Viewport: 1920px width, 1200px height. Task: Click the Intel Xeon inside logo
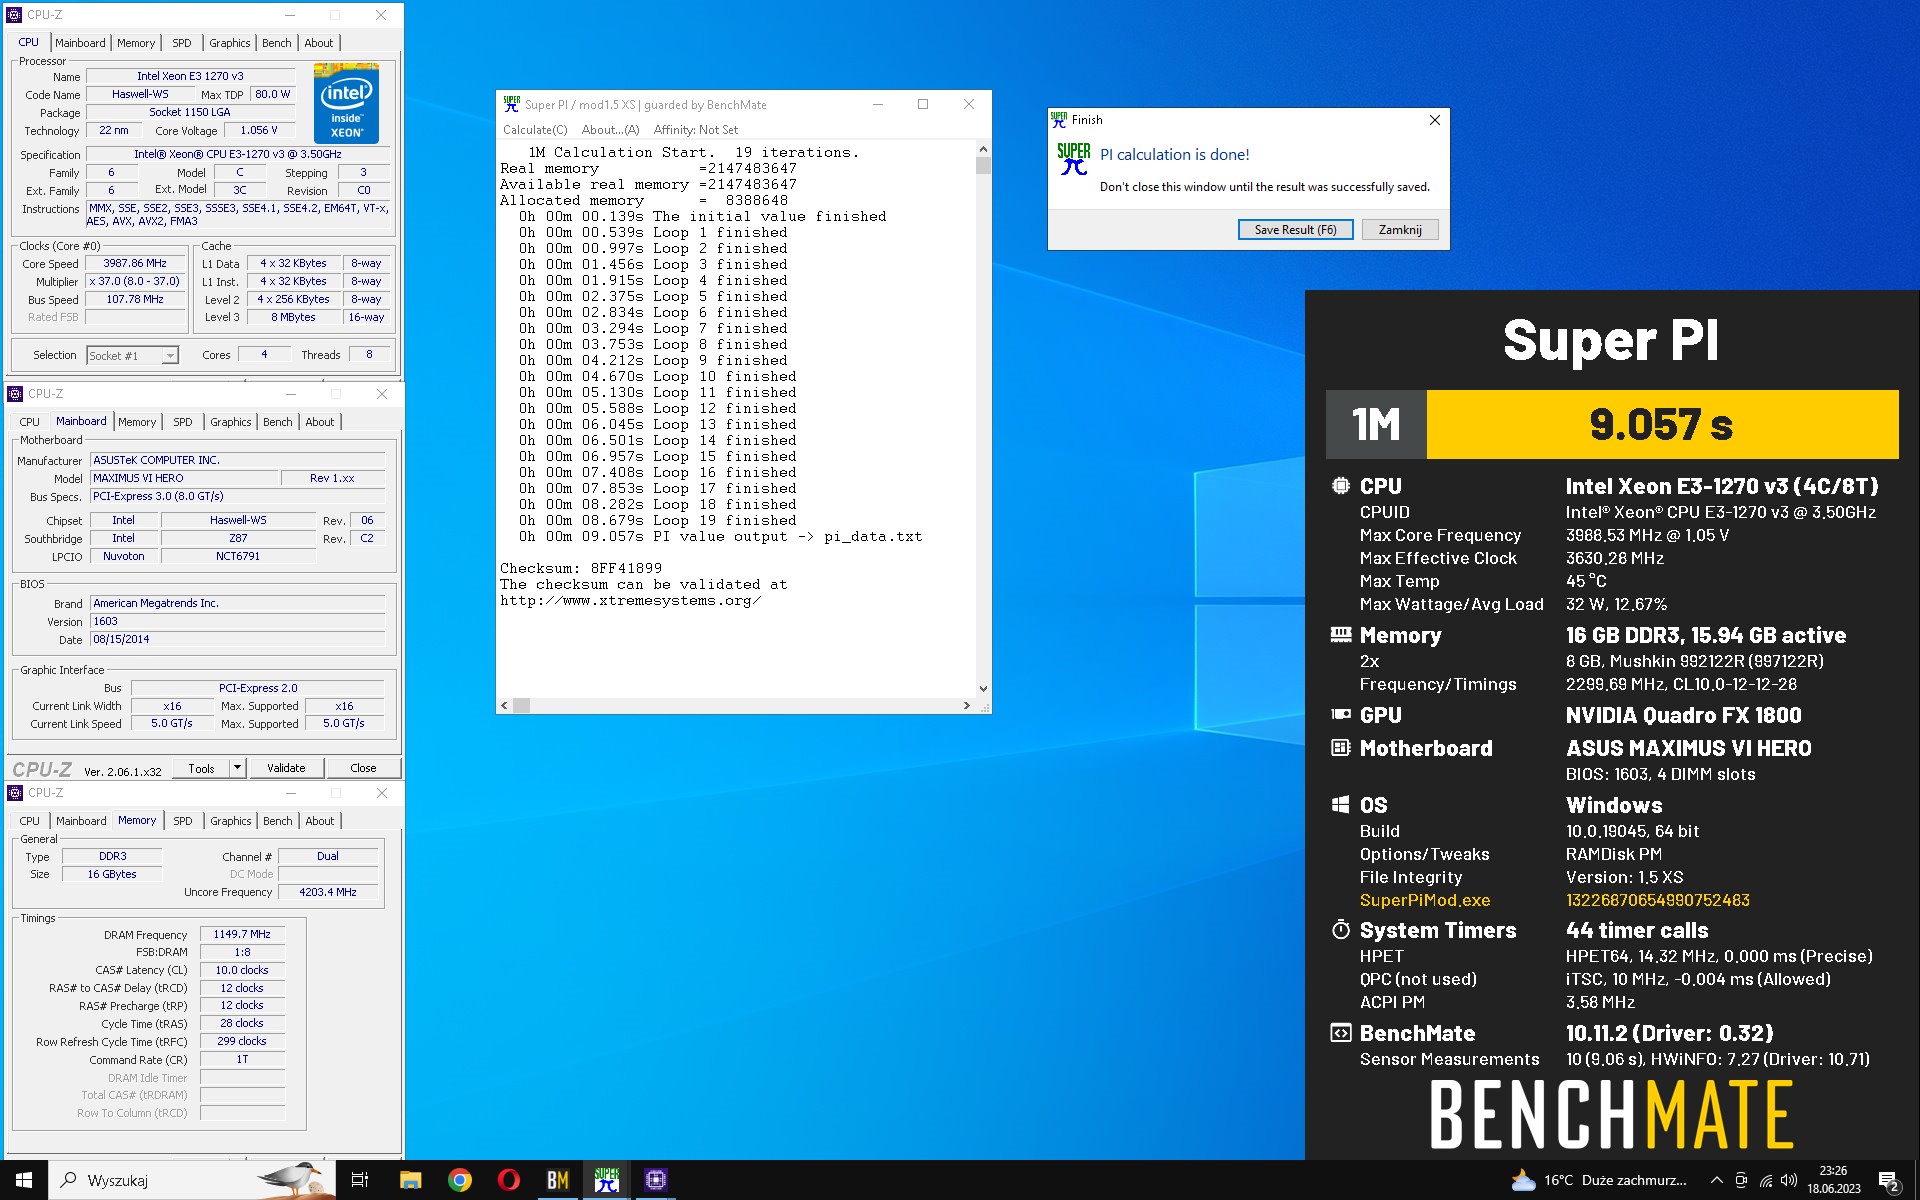tap(346, 103)
